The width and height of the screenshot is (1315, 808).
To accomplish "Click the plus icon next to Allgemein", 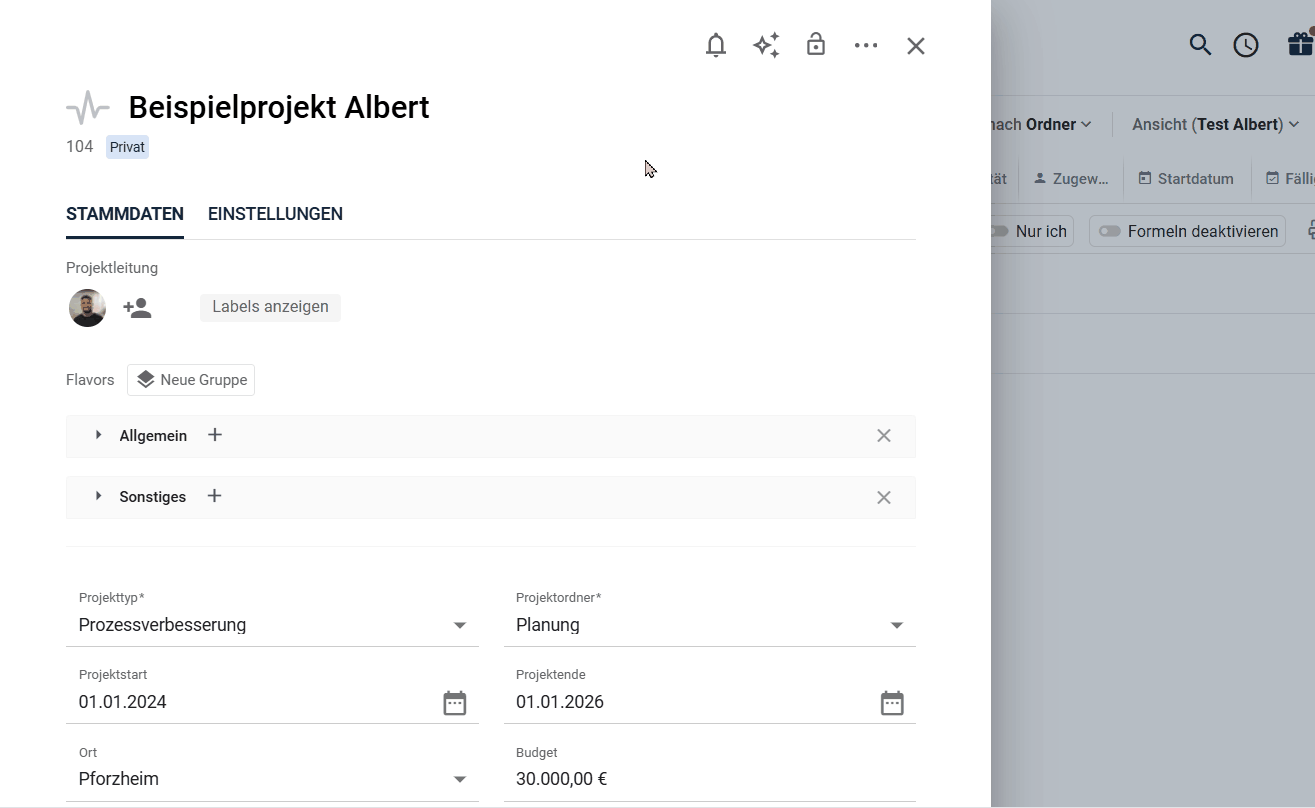I will coord(215,435).
